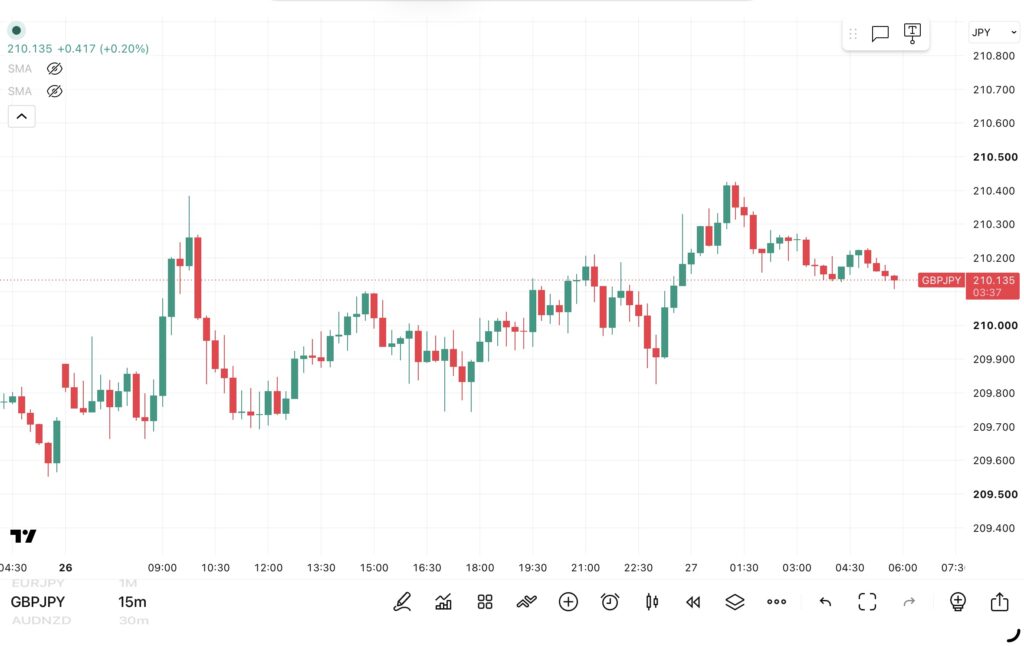Viewport: 1024px width, 646px height.
Task: Open the indicators chart icon
Action: (443, 602)
